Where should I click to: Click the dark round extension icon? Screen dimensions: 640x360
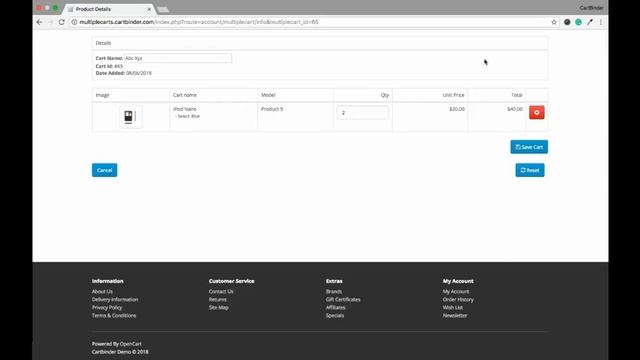tap(567, 22)
